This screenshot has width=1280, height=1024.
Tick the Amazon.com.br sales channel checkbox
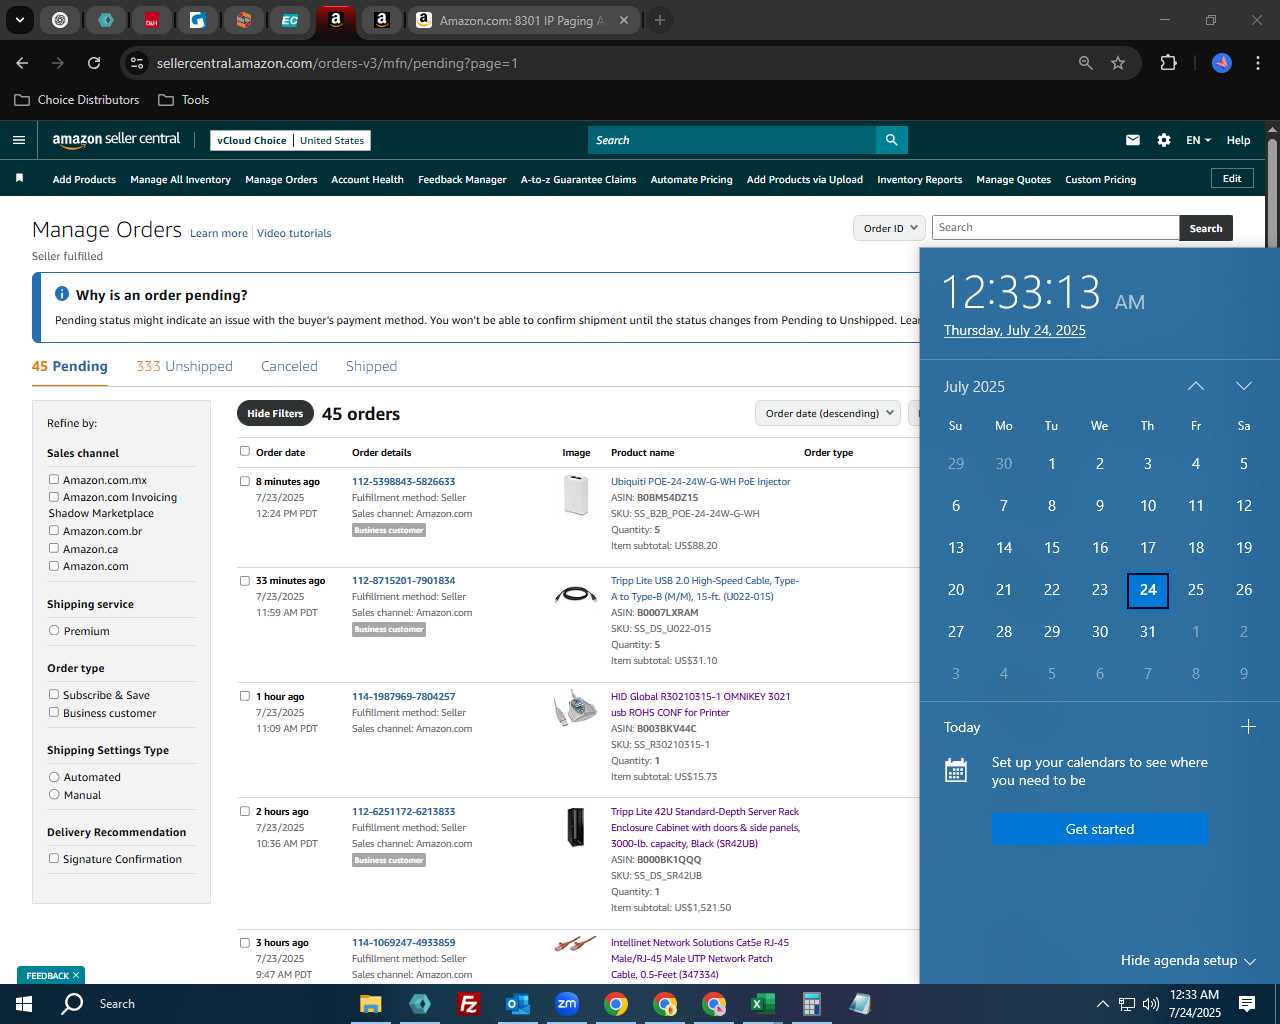(x=54, y=531)
